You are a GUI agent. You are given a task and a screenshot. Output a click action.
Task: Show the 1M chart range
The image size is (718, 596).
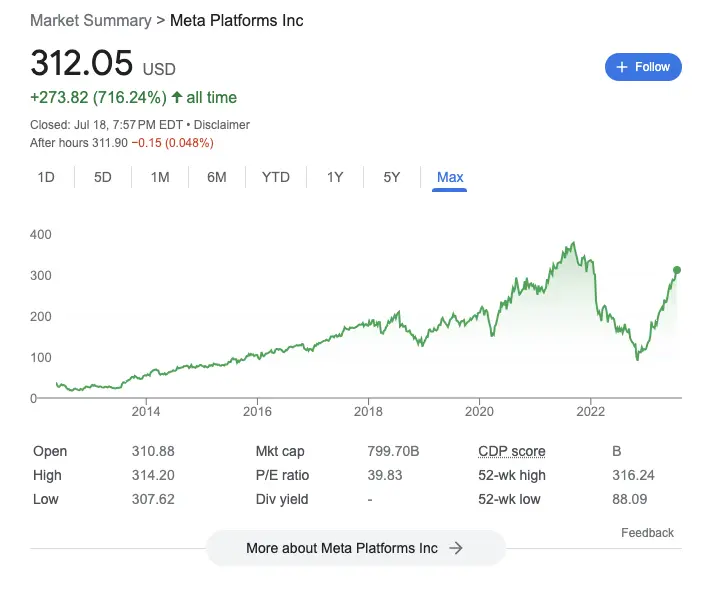[x=160, y=177]
